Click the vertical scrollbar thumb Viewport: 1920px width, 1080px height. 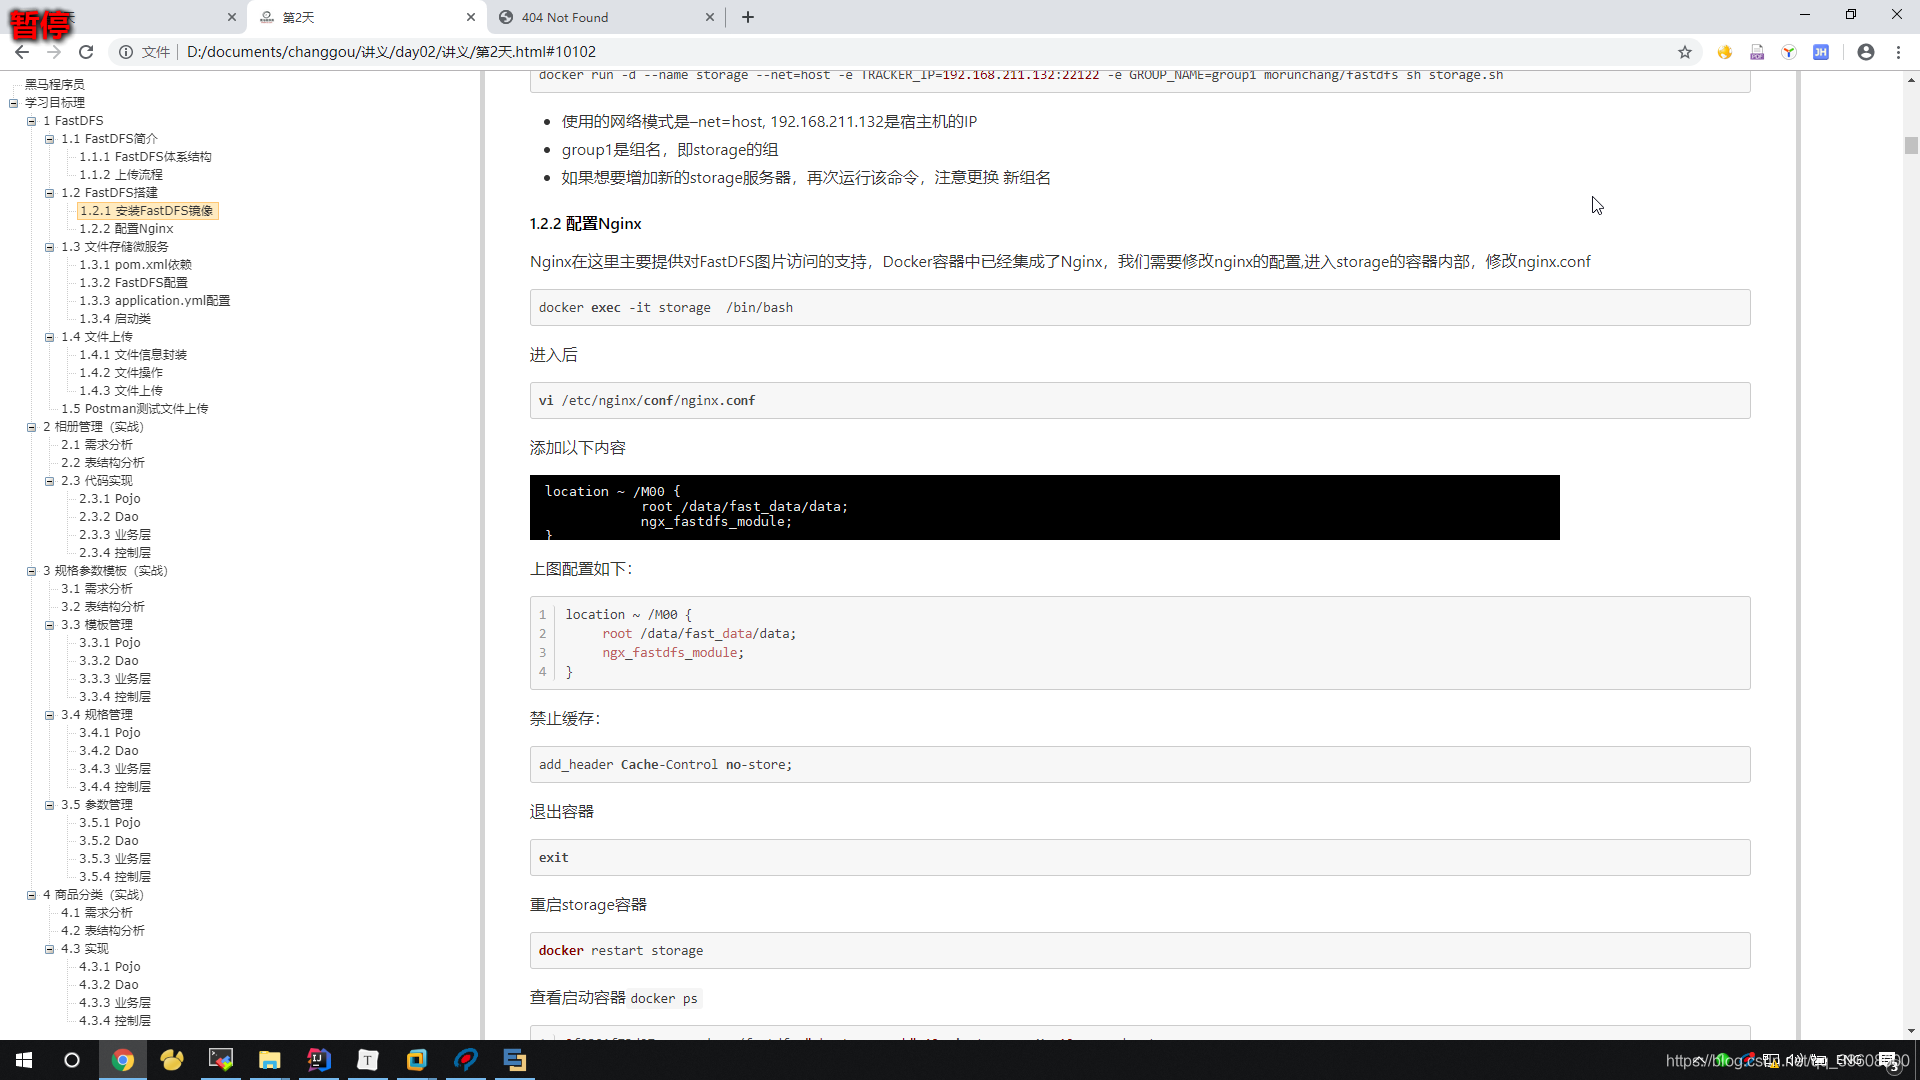(1911, 146)
